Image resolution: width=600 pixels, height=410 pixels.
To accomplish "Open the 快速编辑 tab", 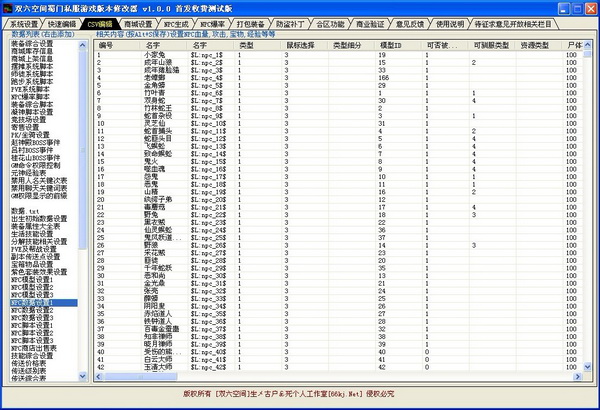I will pyautogui.click(x=64, y=22).
